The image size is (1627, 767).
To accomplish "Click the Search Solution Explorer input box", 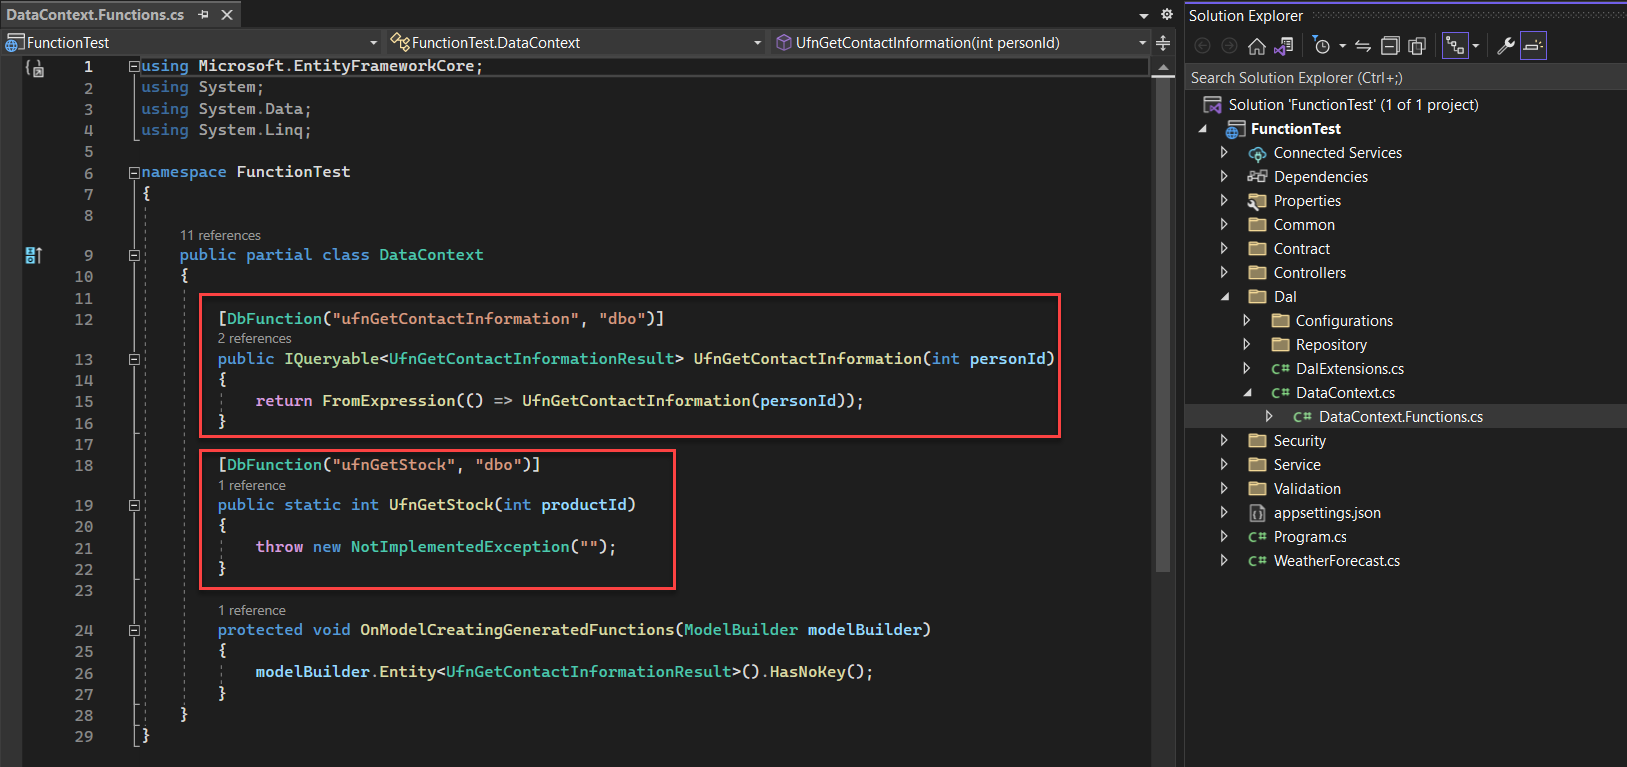I will 1405,78.
